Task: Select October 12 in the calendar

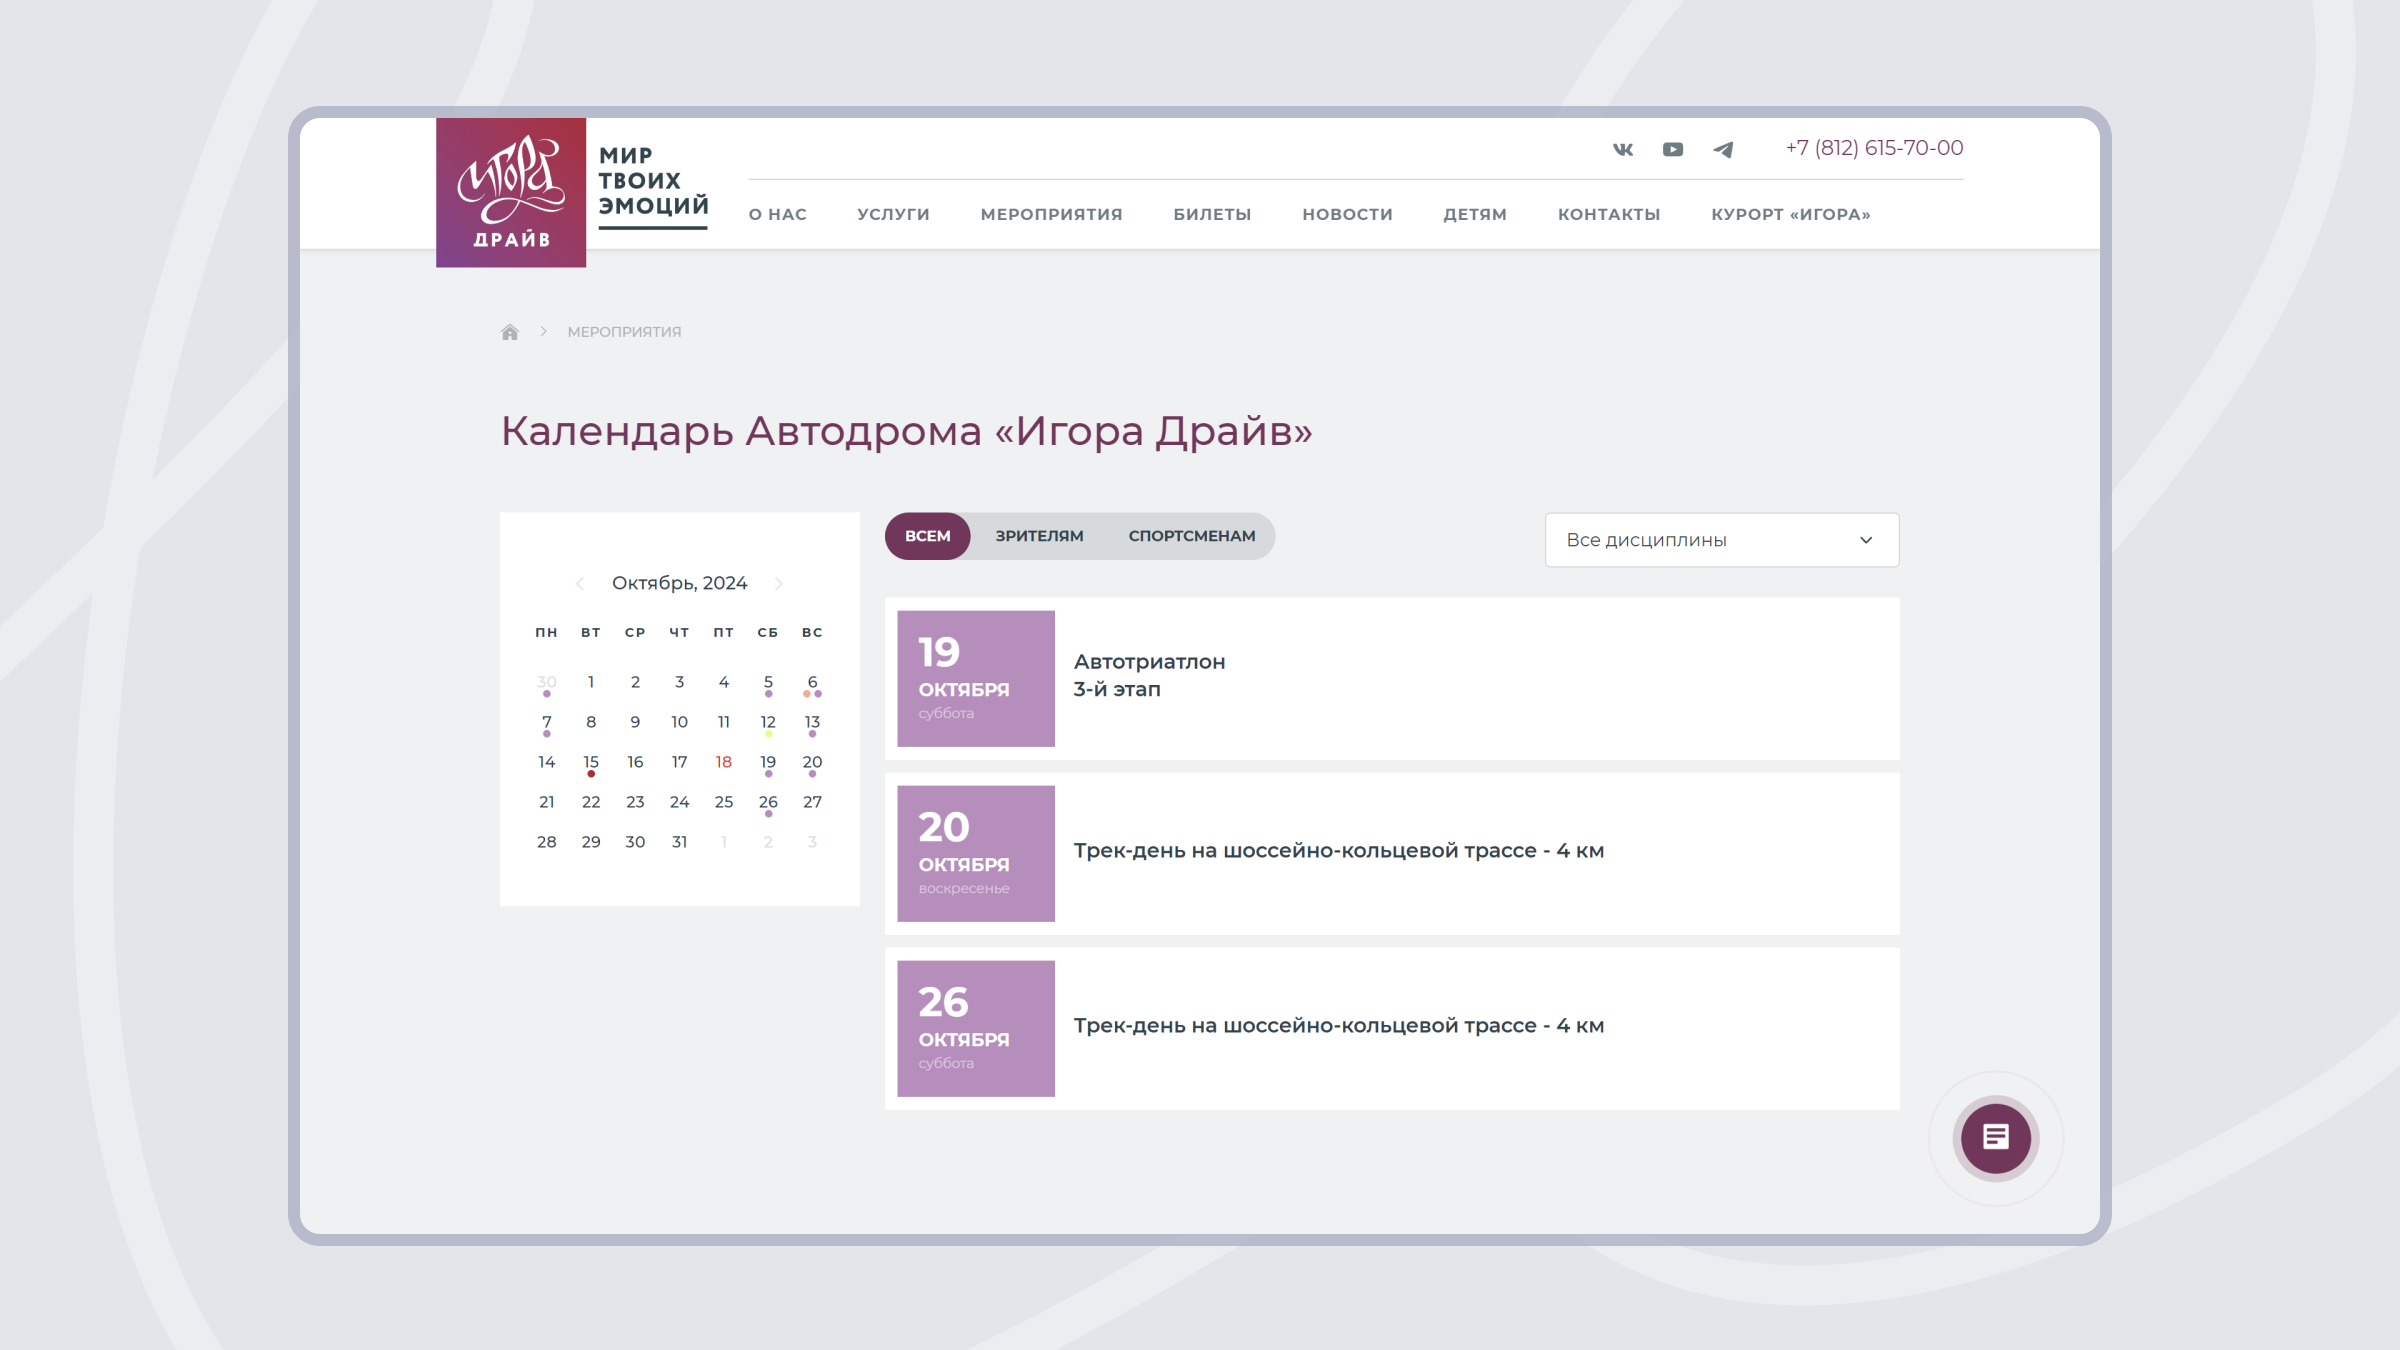Action: 768,722
